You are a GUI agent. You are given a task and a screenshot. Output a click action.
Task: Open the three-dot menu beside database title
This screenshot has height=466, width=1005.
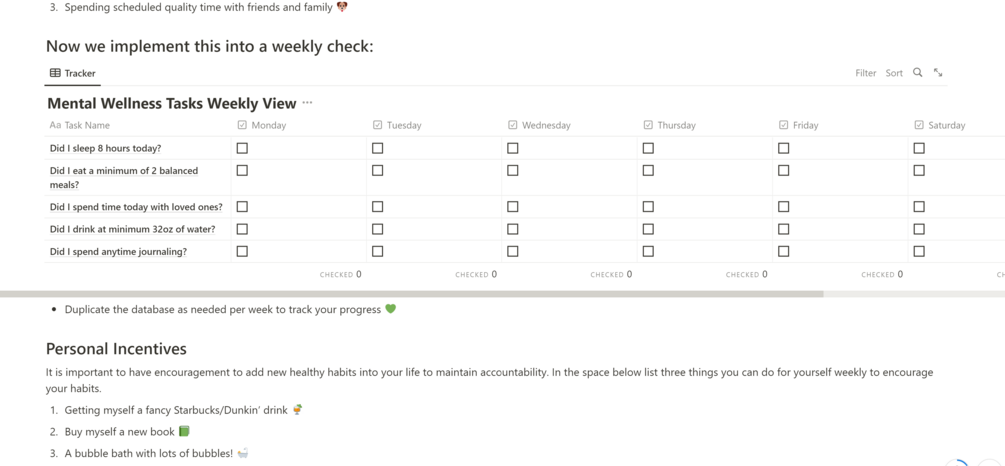click(x=307, y=103)
